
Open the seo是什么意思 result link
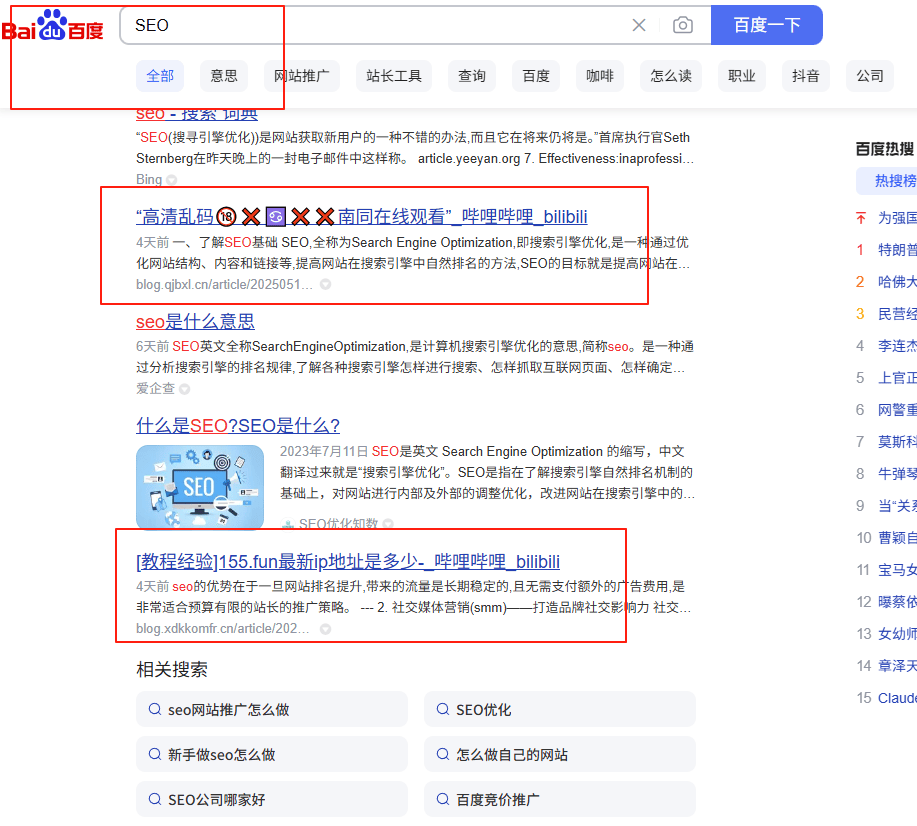pyautogui.click(x=195, y=321)
